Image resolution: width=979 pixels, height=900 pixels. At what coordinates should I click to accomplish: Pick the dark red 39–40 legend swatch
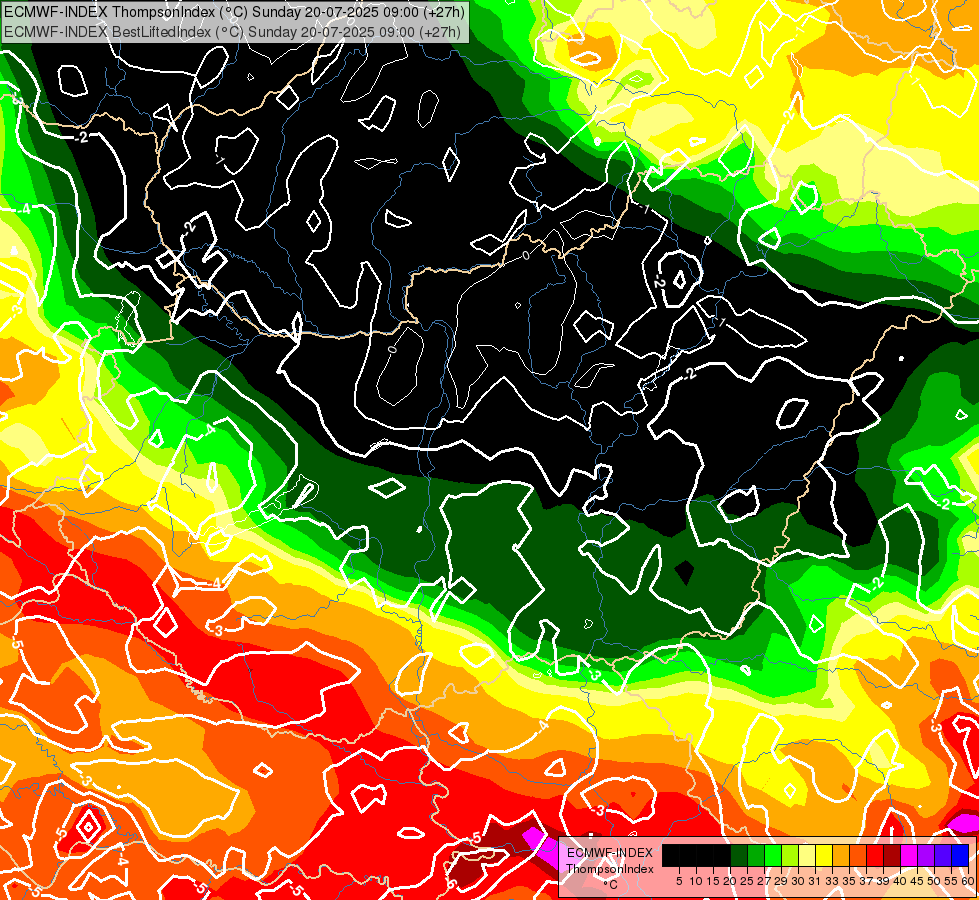[x=892, y=856]
